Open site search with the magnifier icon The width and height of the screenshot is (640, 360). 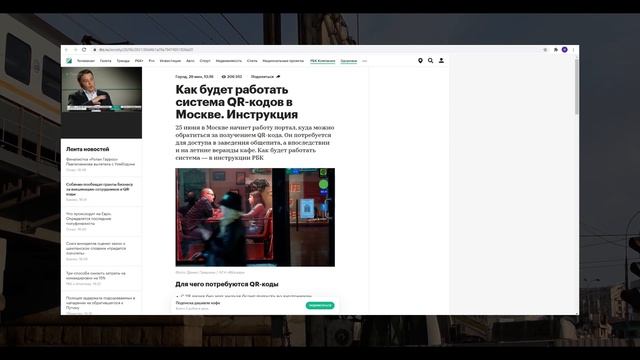(431, 61)
